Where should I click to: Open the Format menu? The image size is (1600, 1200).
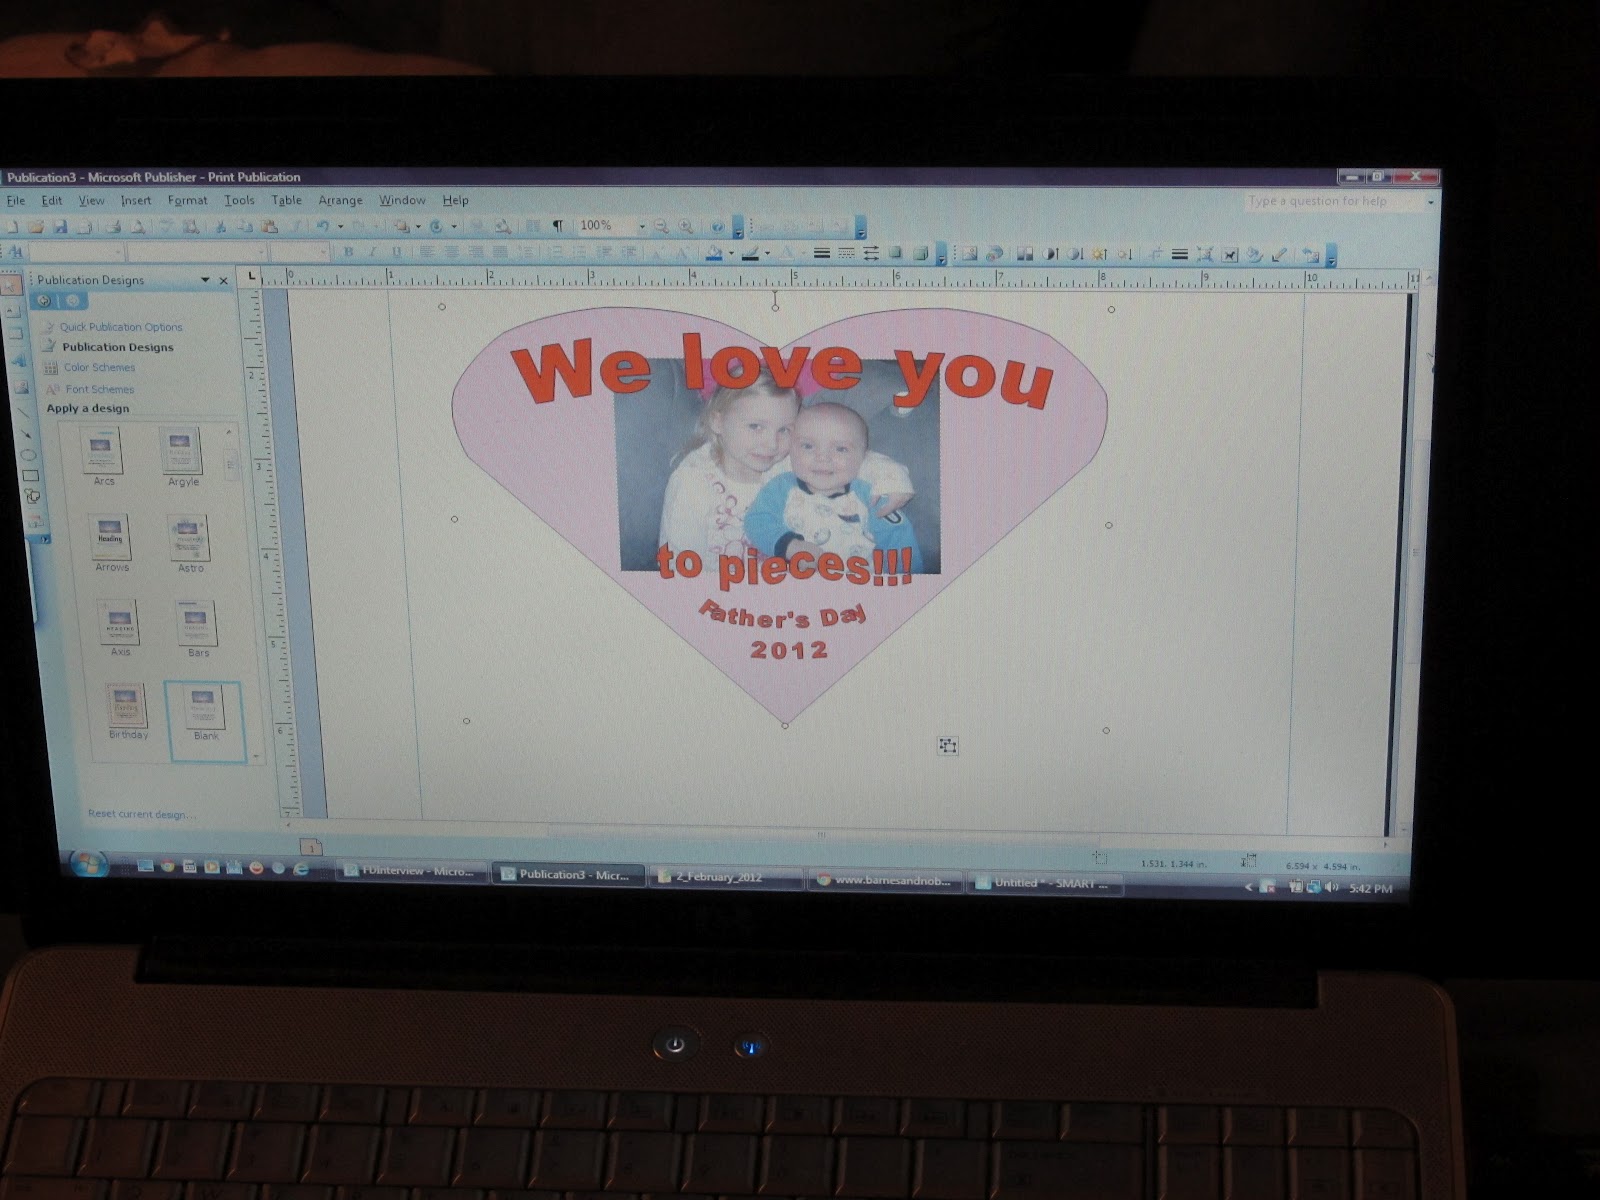click(x=187, y=201)
